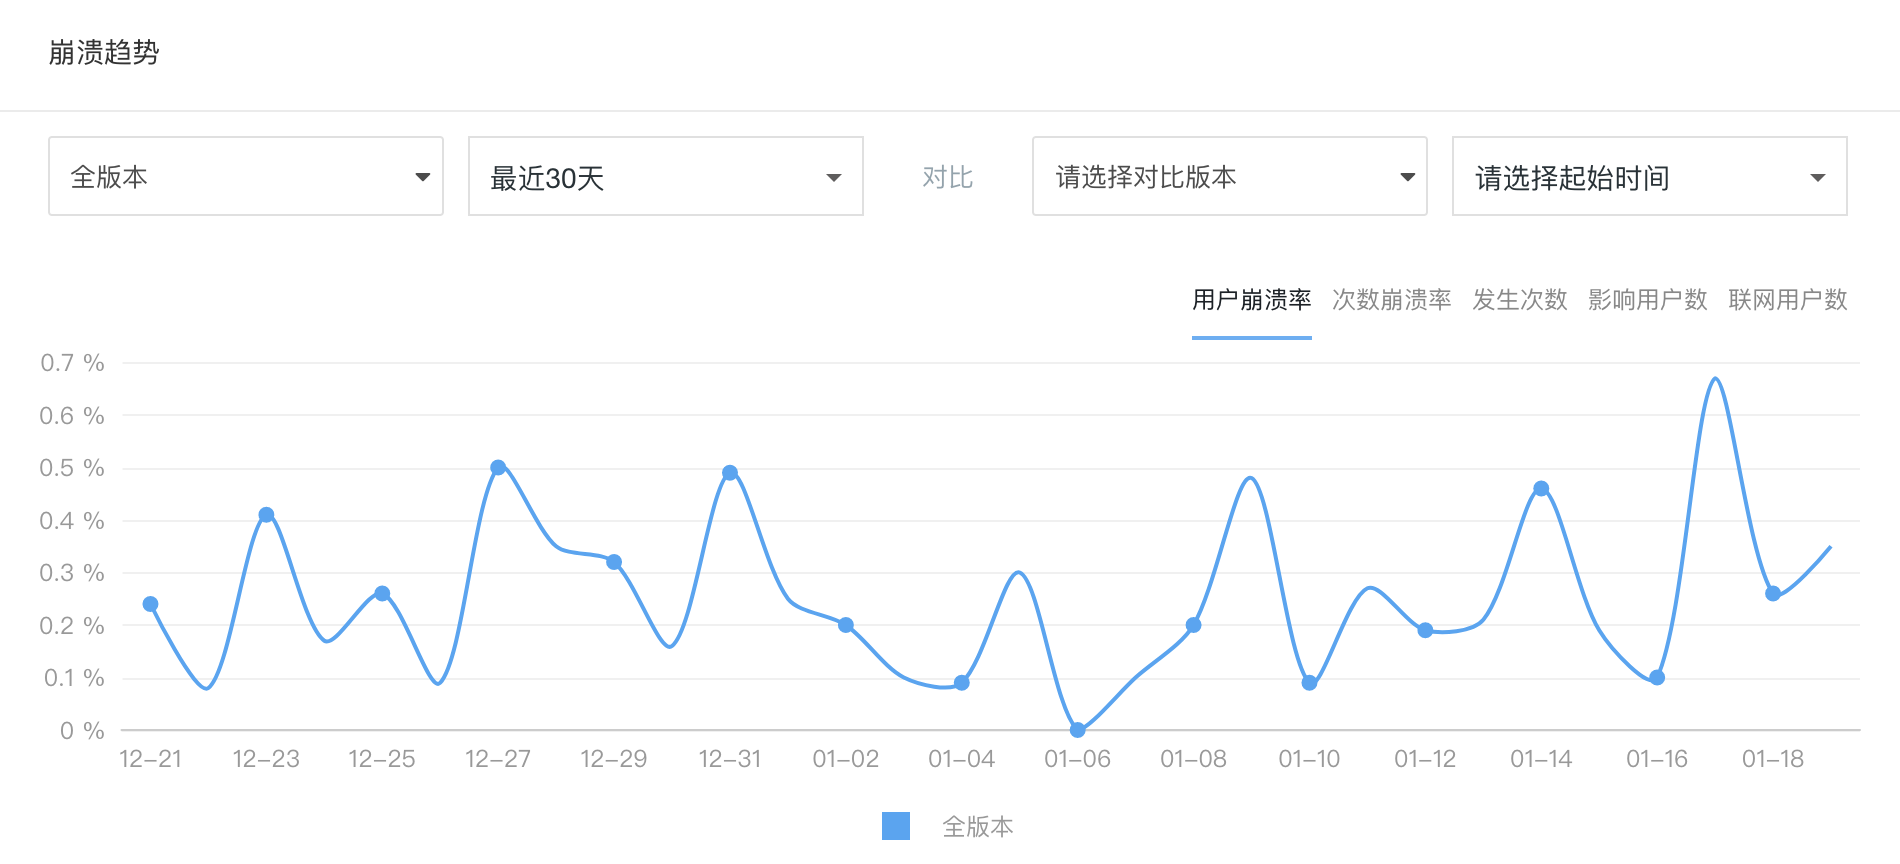Select the 发生次数 tab
This screenshot has height=864, width=1900.
(x=1519, y=300)
